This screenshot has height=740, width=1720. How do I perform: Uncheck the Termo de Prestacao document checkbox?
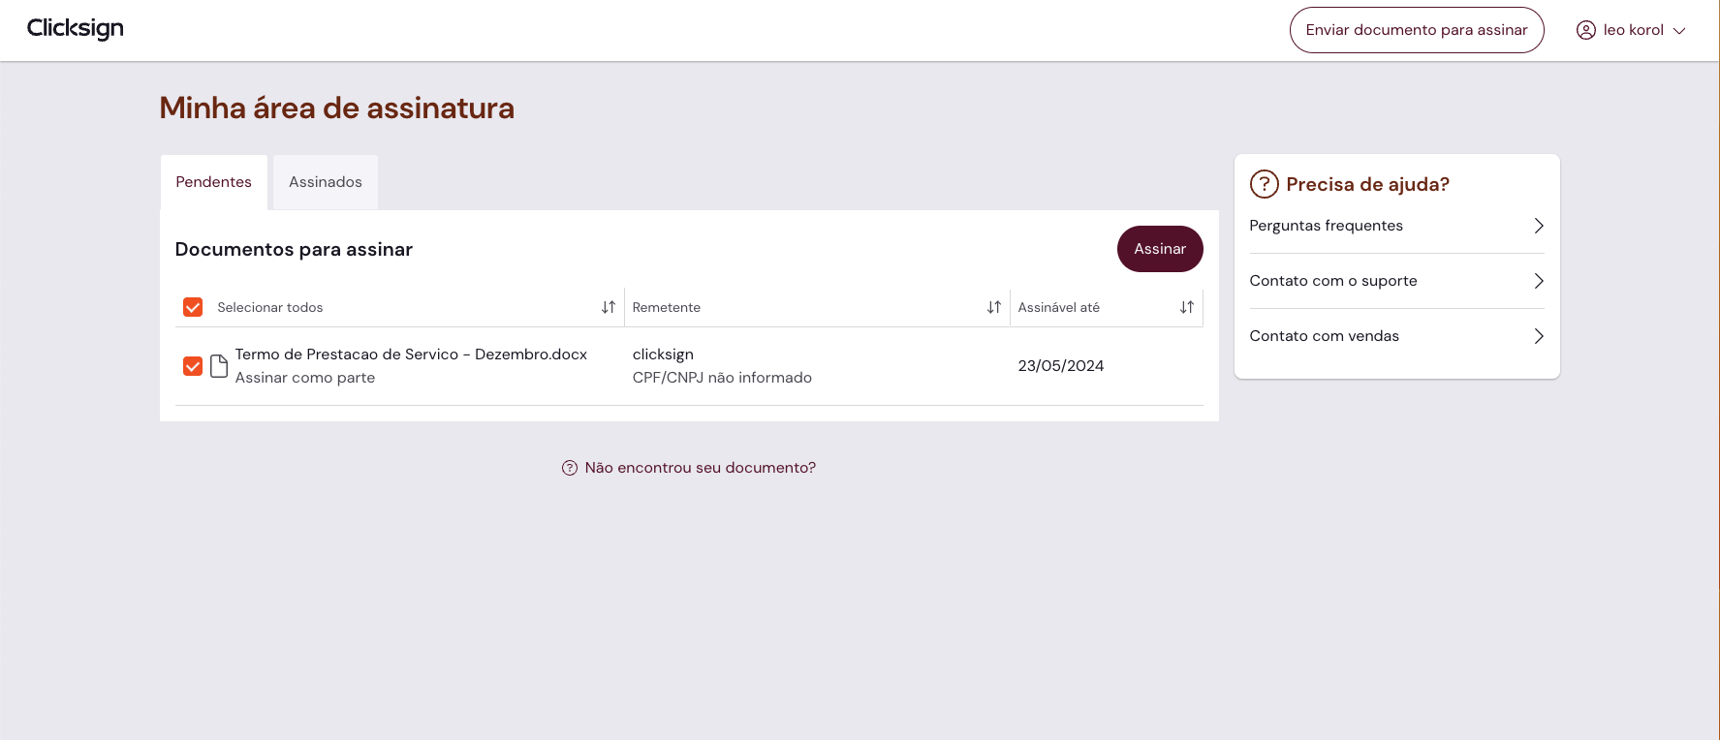192,366
